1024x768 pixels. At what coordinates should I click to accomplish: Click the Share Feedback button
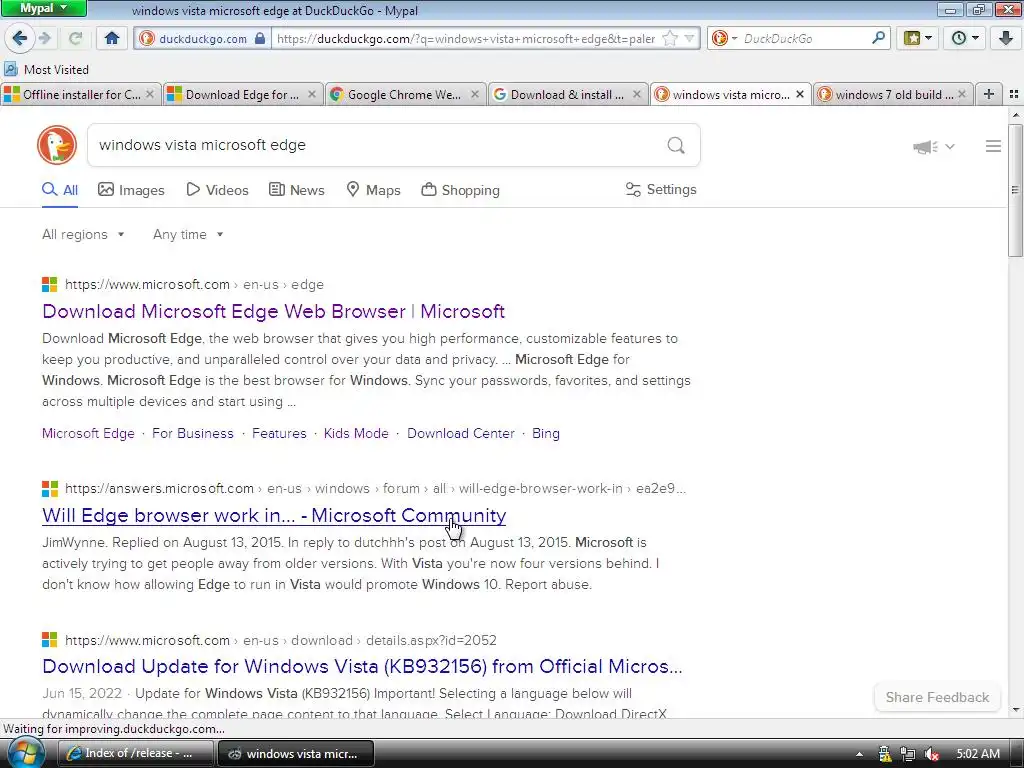pyautogui.click(x=937, y=697)
